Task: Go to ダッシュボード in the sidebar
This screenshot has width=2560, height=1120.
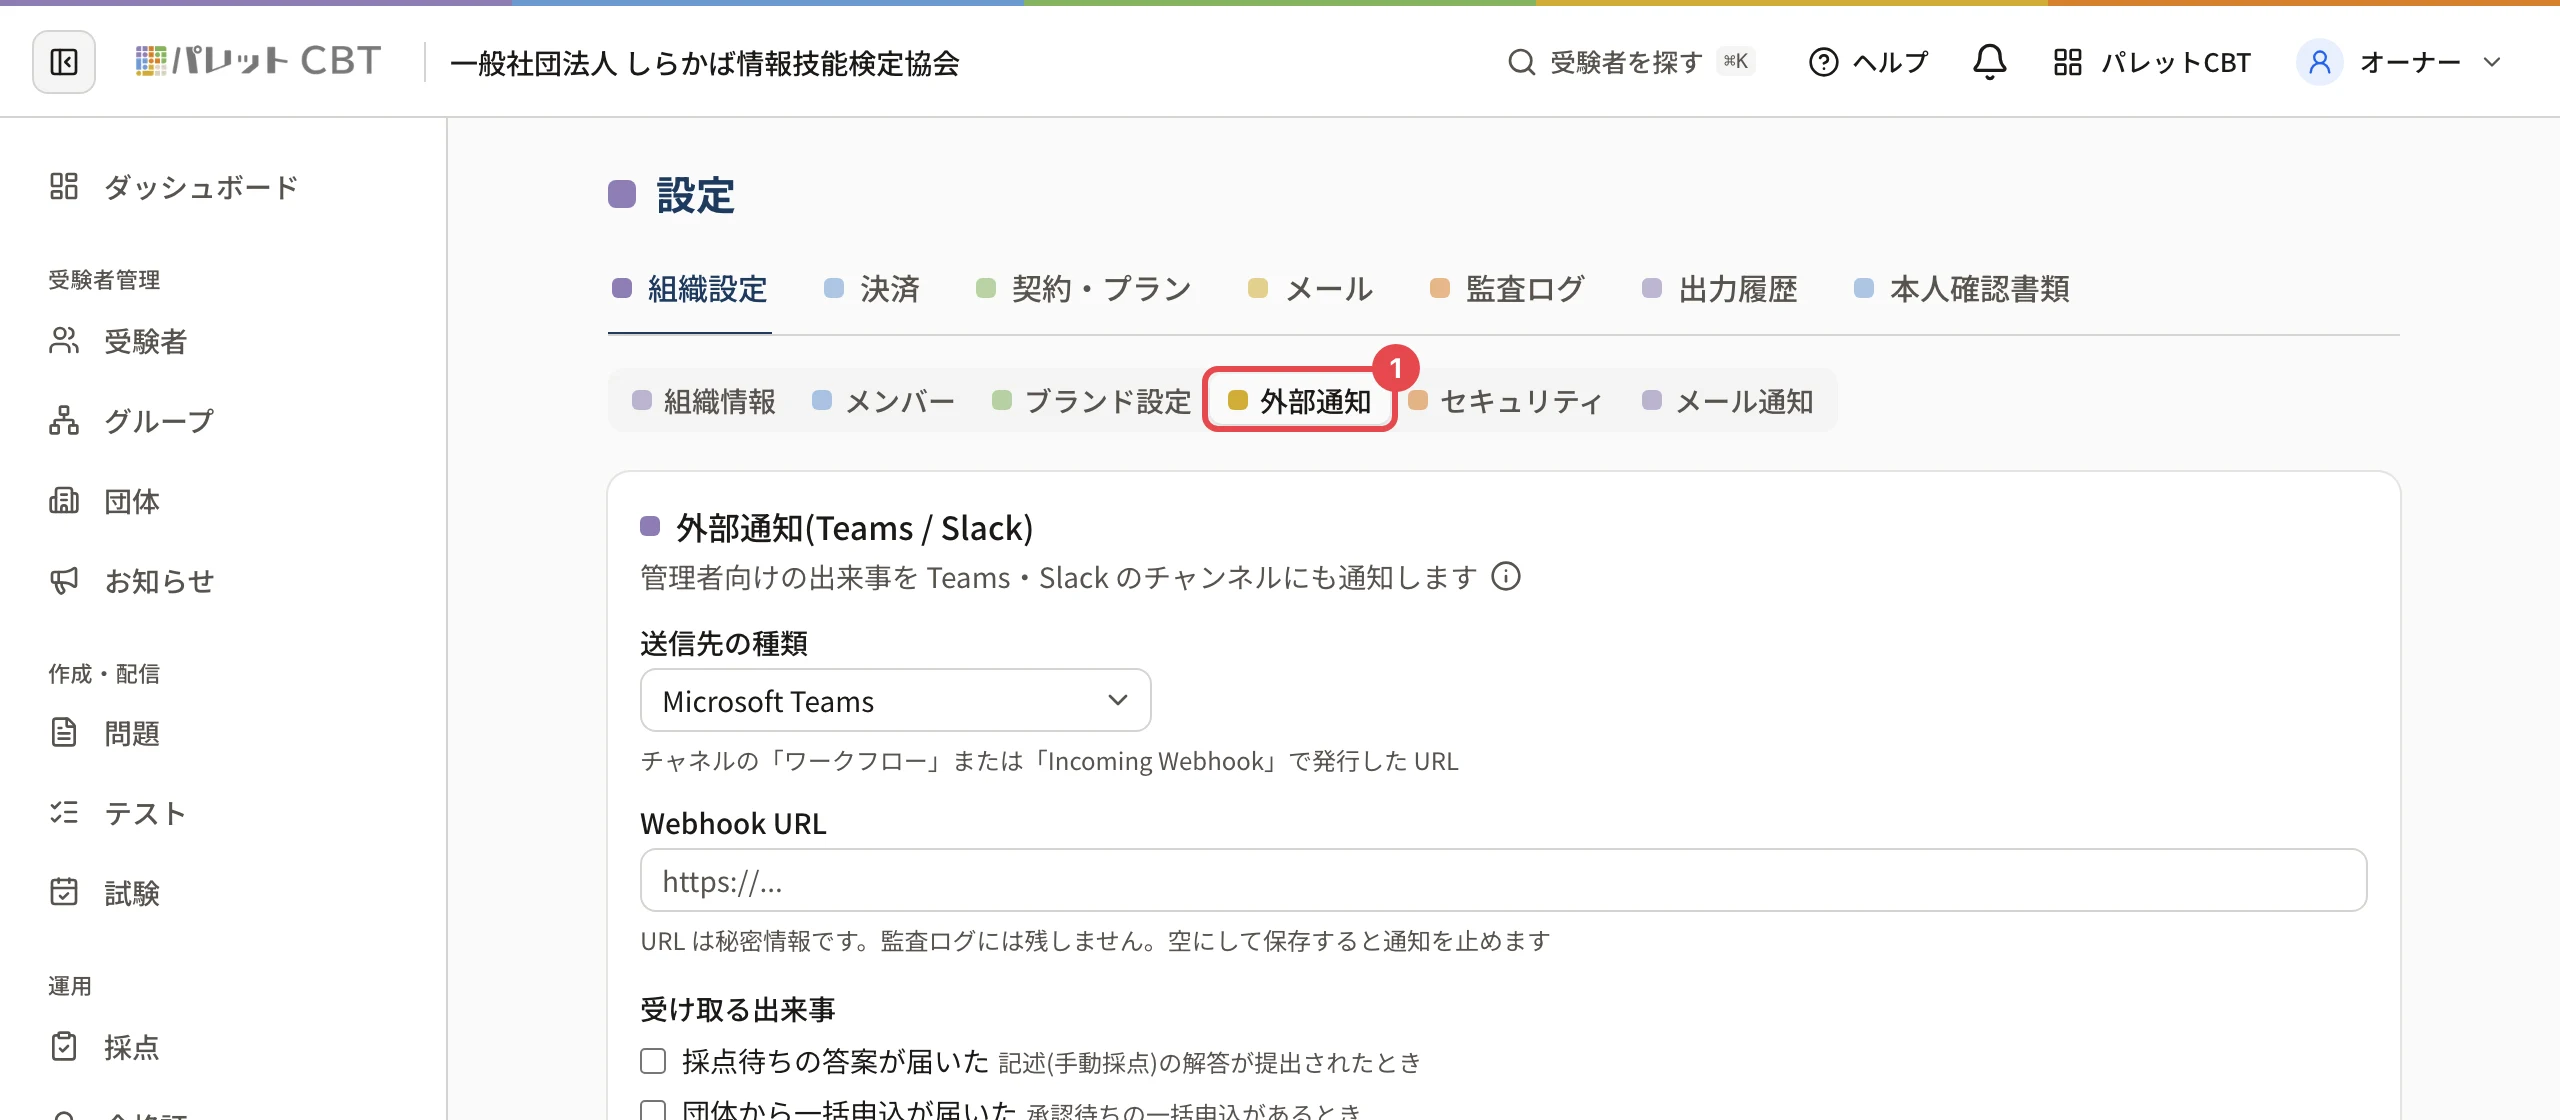Action: tap(173, 186)
